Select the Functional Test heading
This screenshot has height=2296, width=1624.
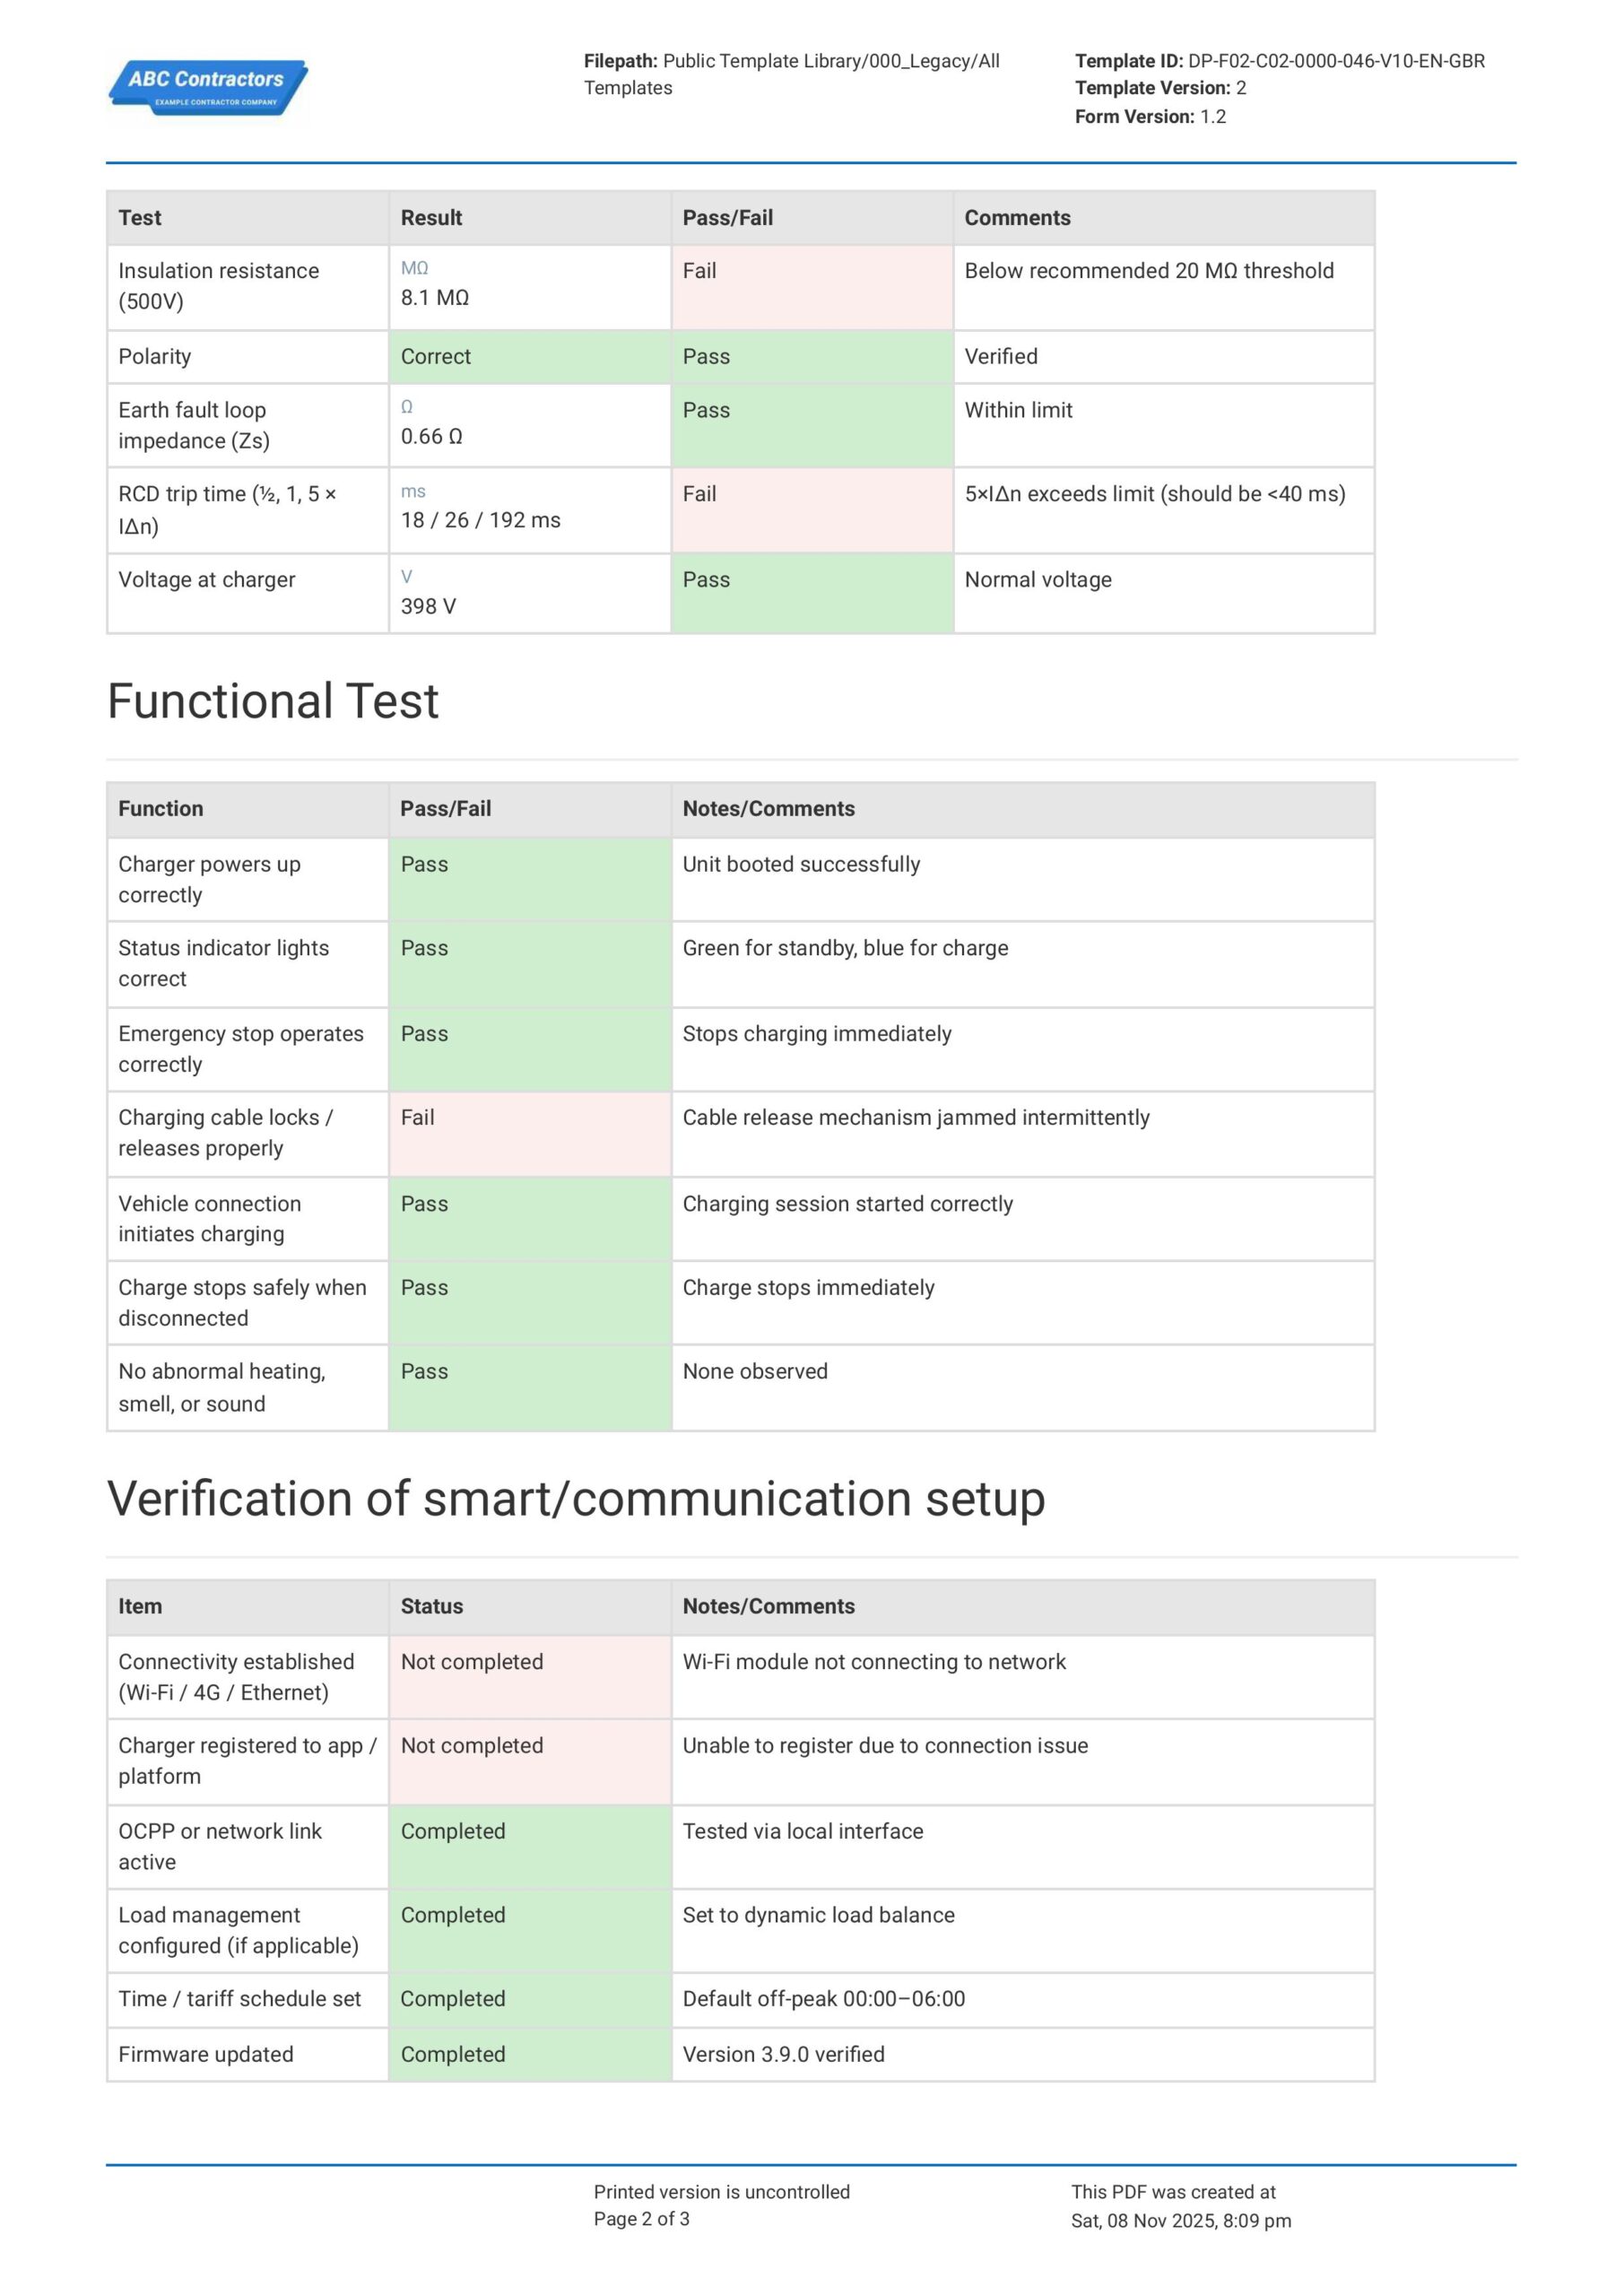pyautogui.click(x=272, y=701)
